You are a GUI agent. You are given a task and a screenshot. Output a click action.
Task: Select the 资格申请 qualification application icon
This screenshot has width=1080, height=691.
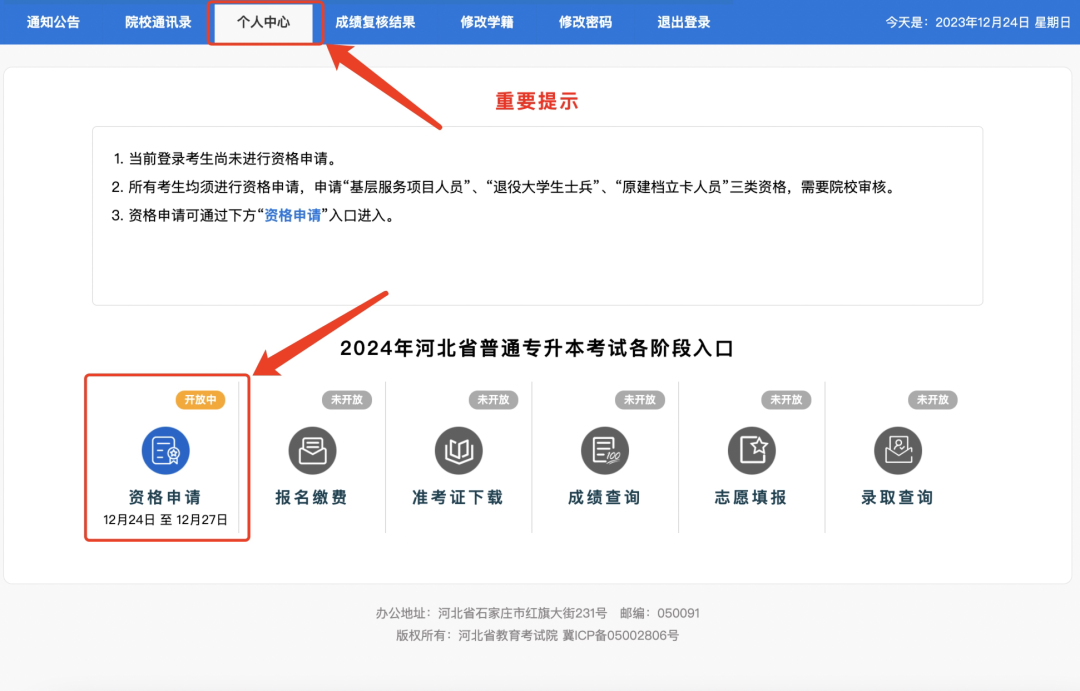tap(166, 451)
